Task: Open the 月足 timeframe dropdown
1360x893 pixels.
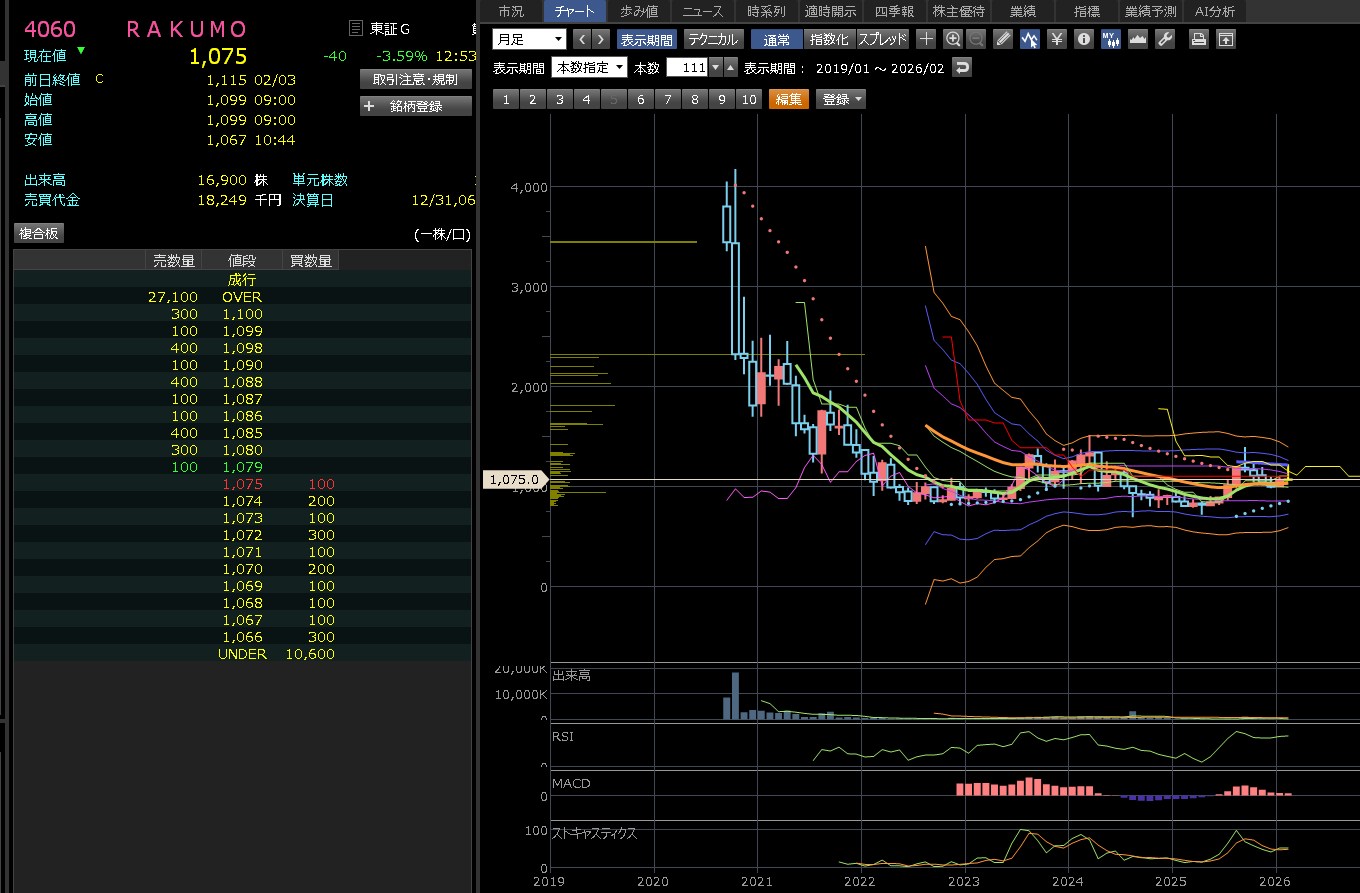Action: [x=529, y=39]
